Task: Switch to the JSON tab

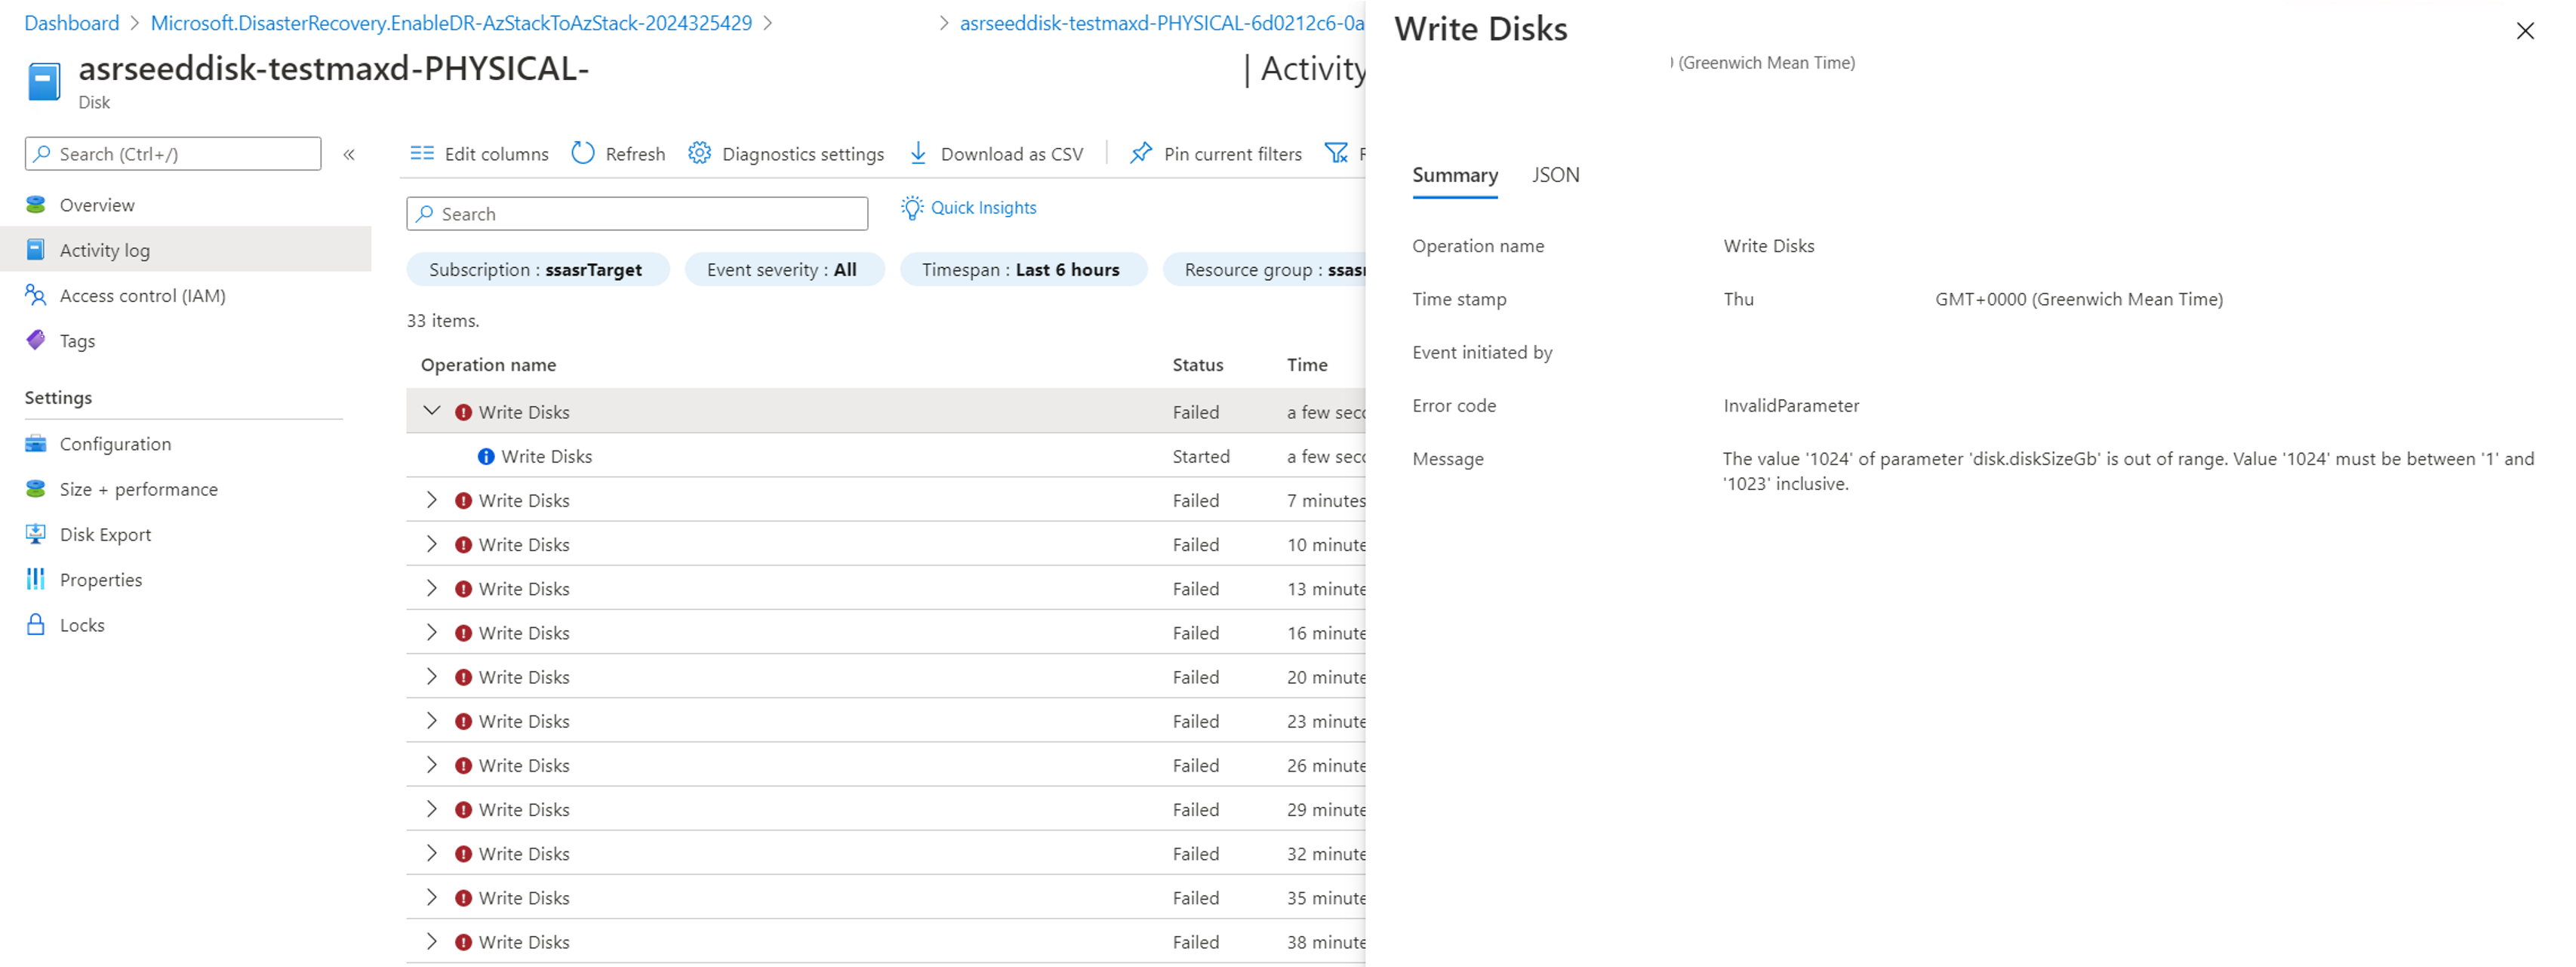Action: coord(1555,175)
